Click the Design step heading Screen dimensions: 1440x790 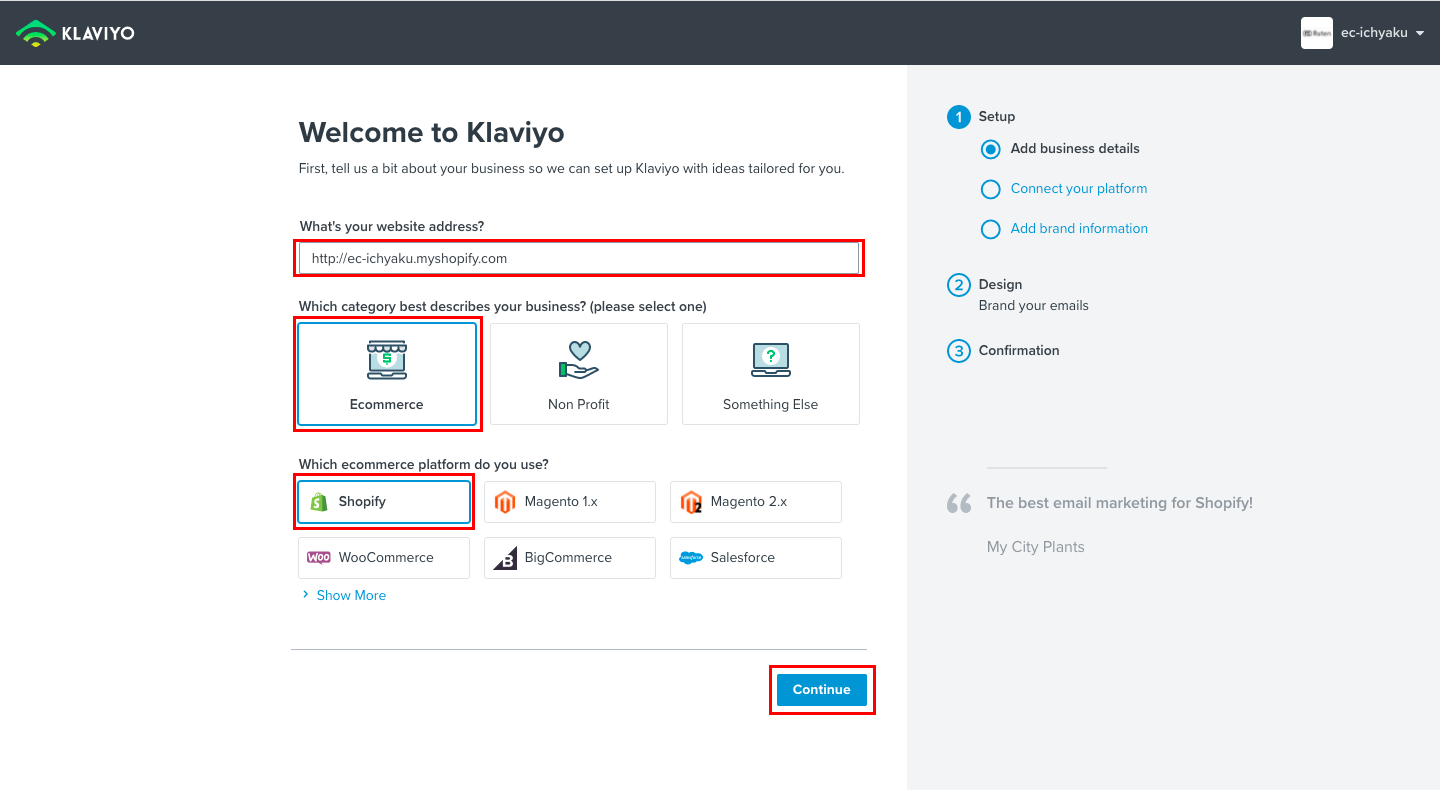[1000, 285]
